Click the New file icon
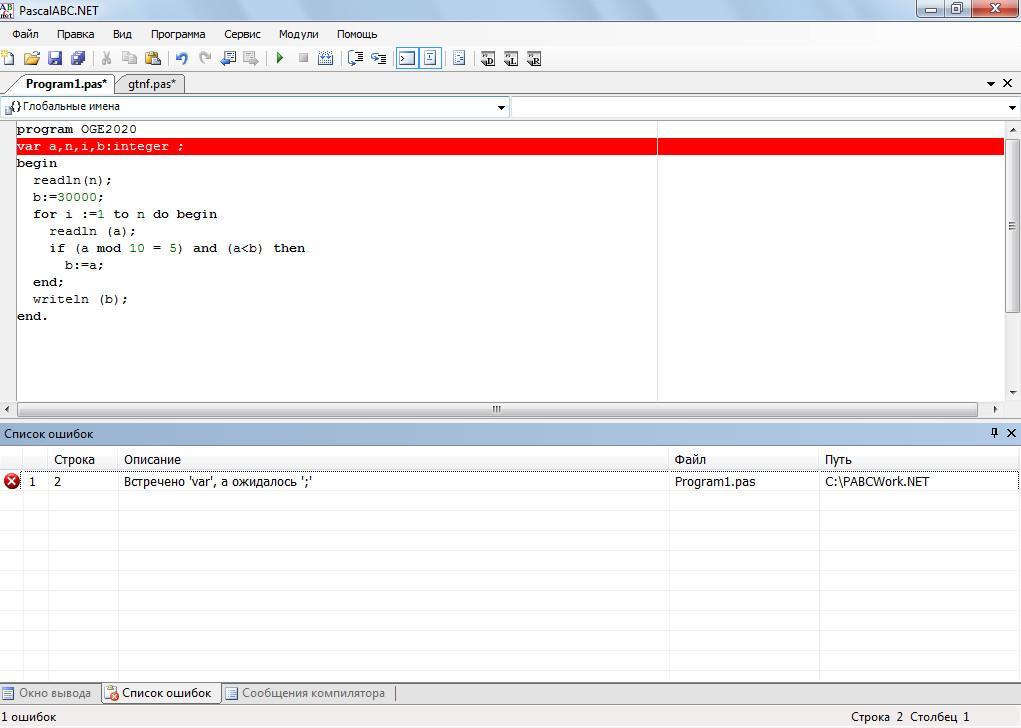Screen dimensions: 1021x728 [8, 59]
